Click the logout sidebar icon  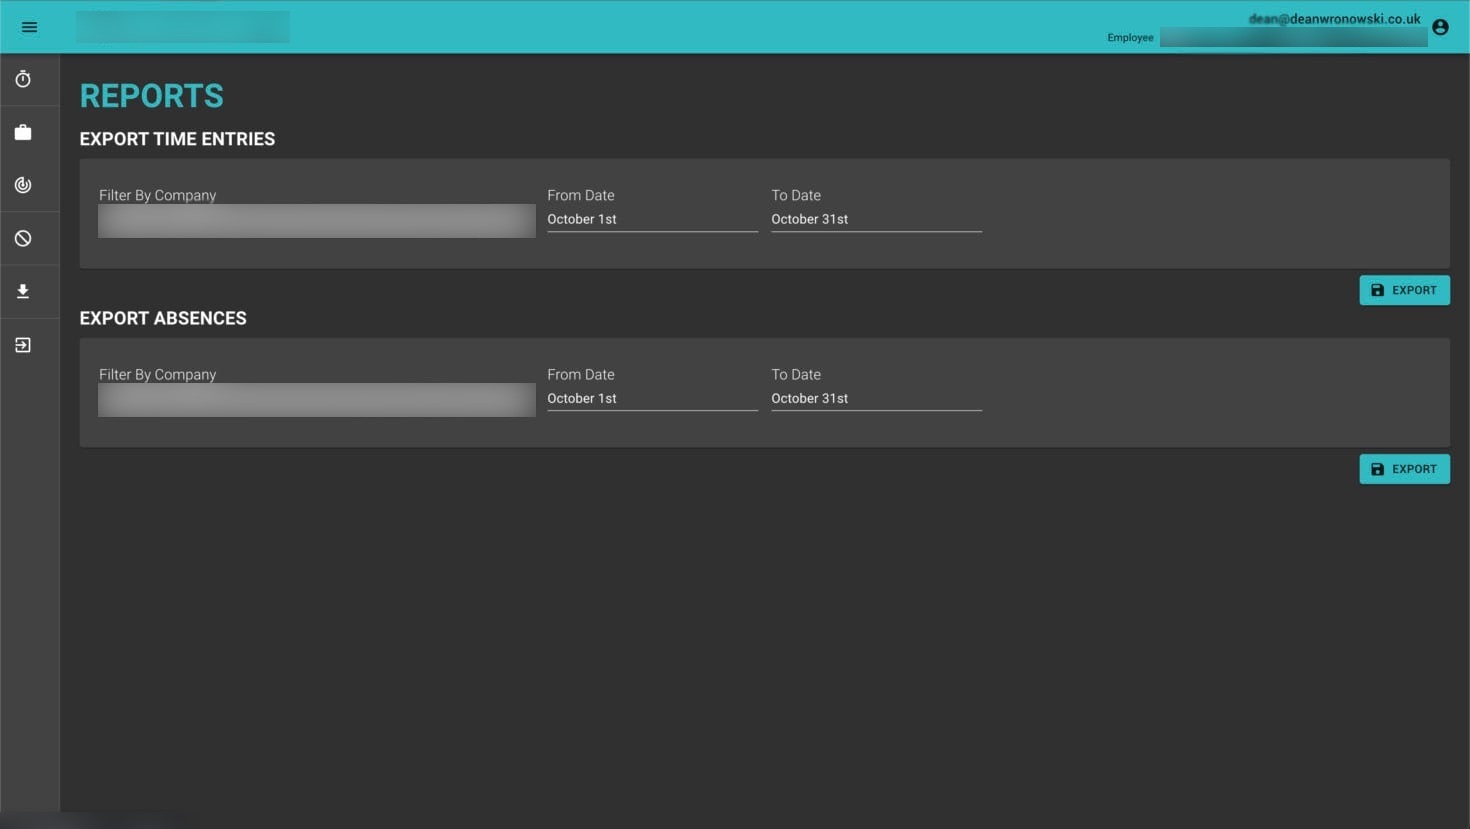coord(23,345)
